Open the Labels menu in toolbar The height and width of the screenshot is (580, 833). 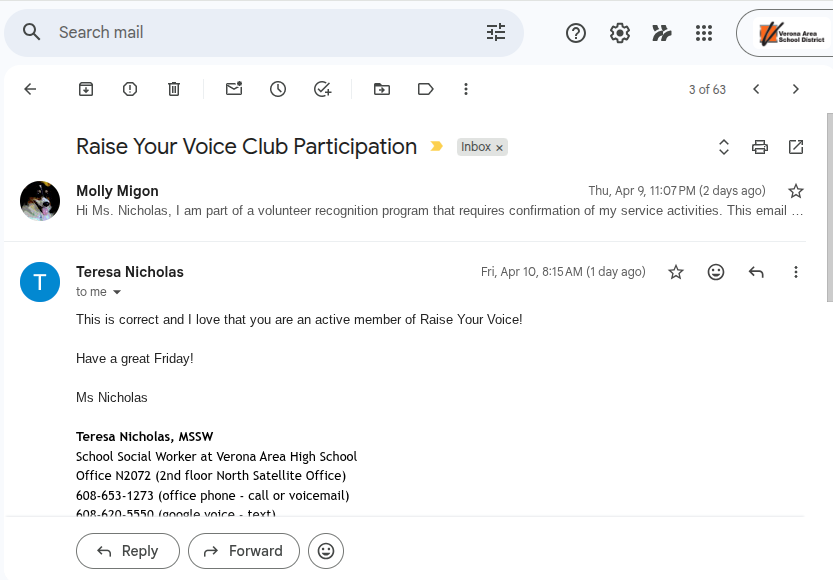tap(426, 89)
